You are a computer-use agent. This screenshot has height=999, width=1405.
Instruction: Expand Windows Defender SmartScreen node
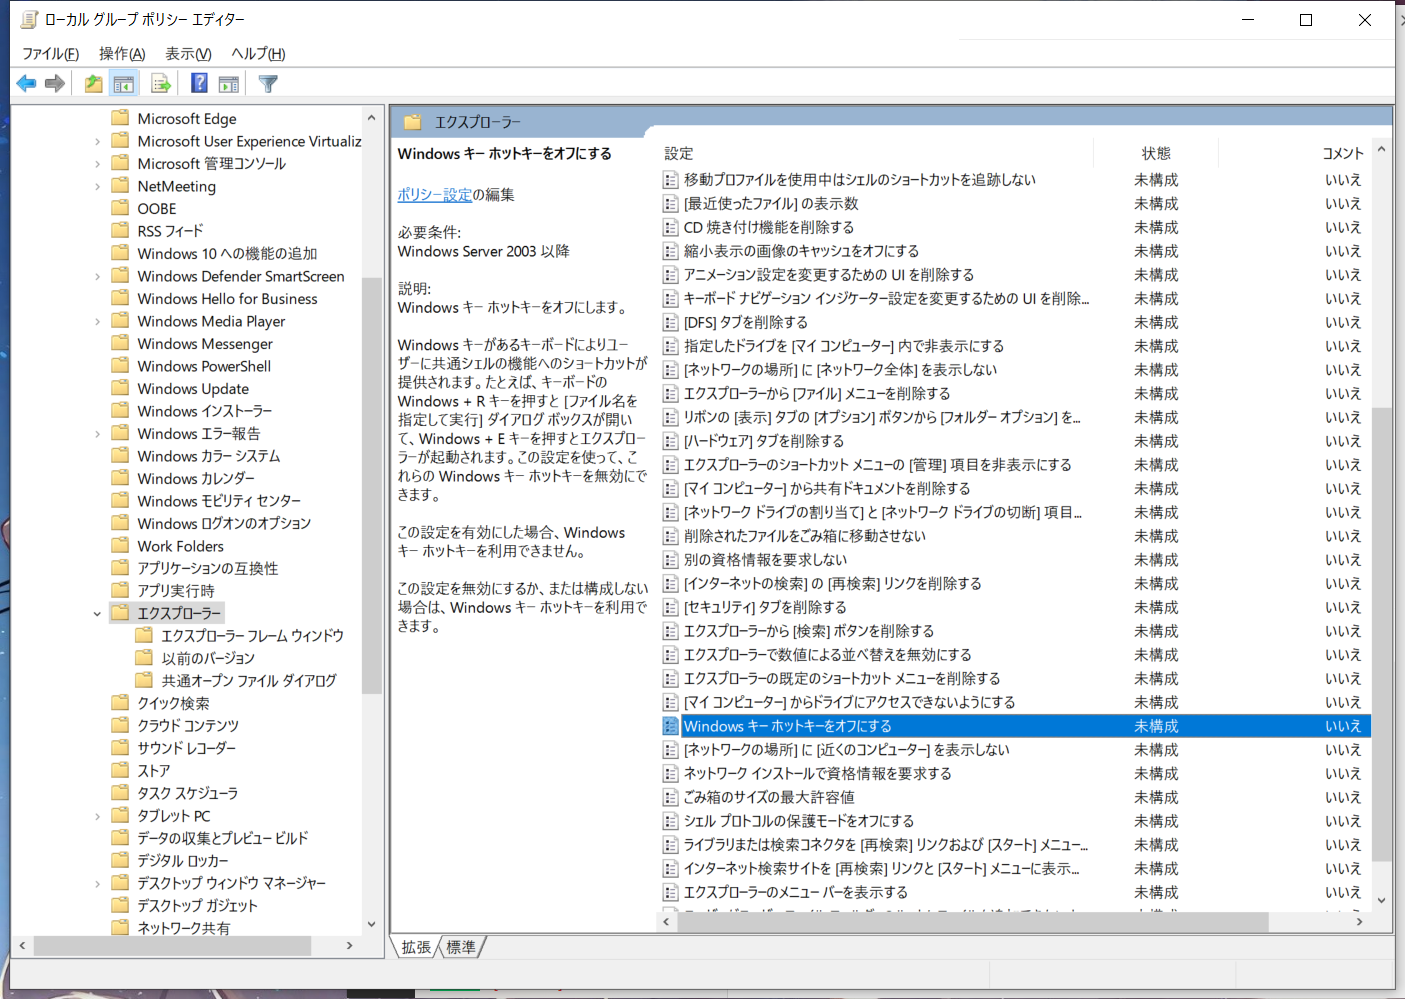point(97,276)
